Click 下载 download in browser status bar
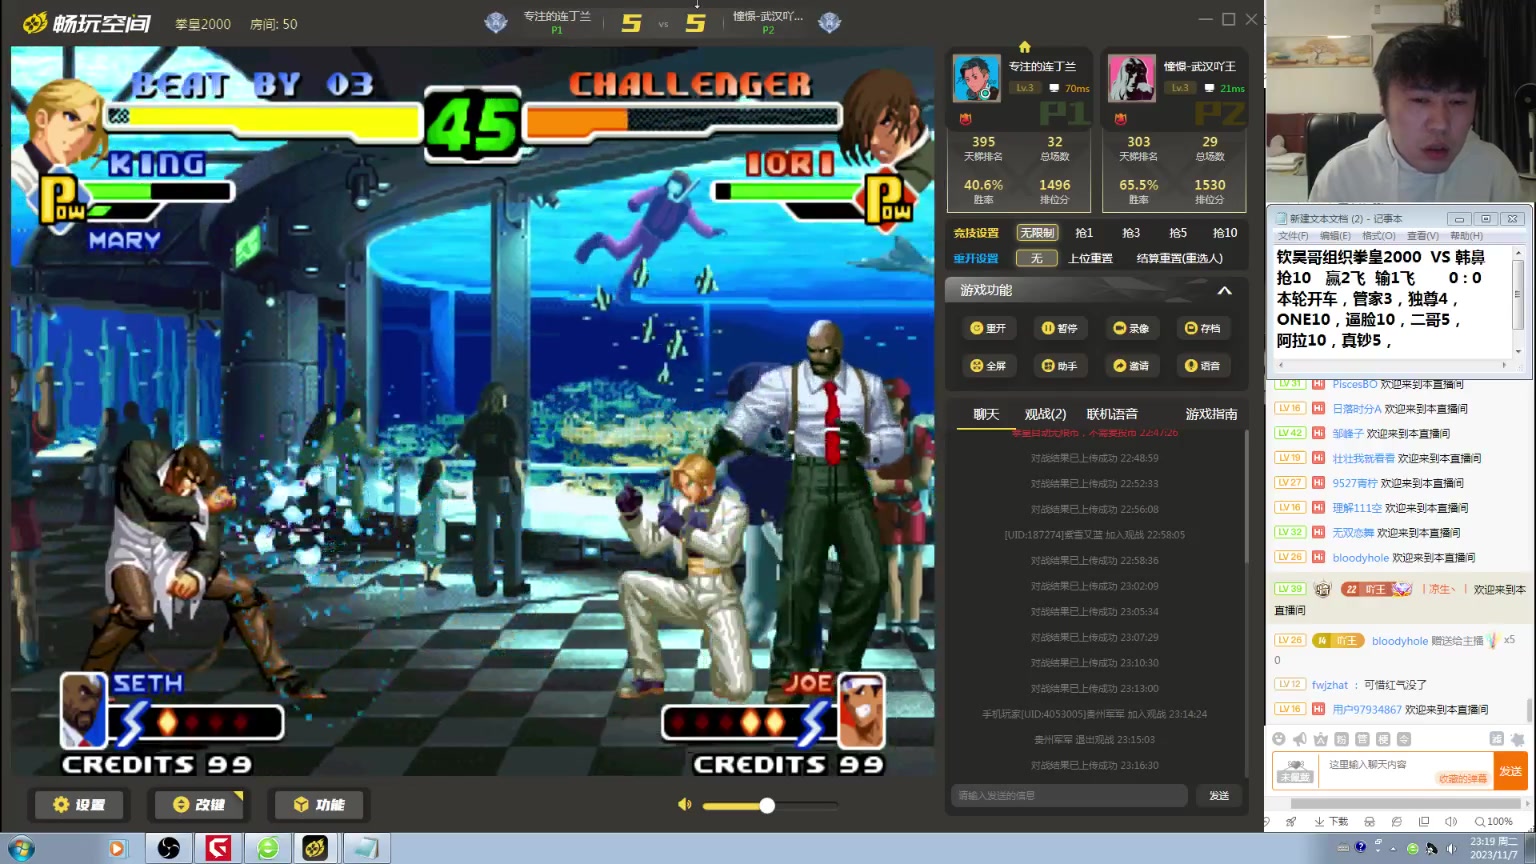 (1332, 822)
